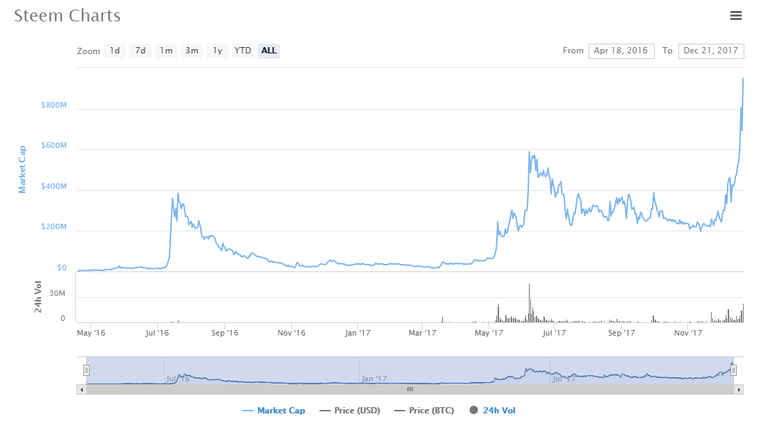Click the Mar '17 date label
The height and width of the screenshot is (423, 768).
click(x=422, y=333)
